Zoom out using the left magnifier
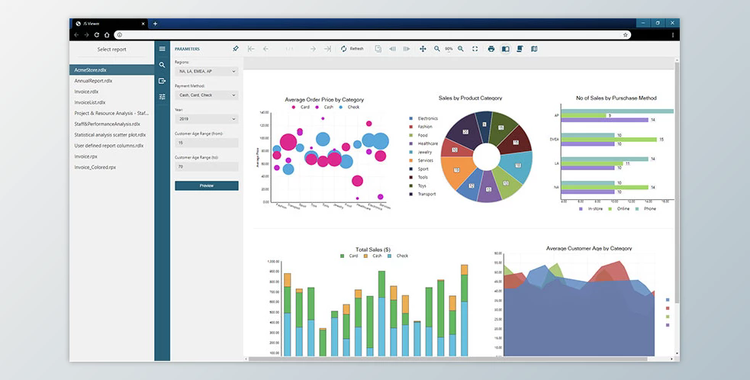750x380 pixels. coord(437,49)
